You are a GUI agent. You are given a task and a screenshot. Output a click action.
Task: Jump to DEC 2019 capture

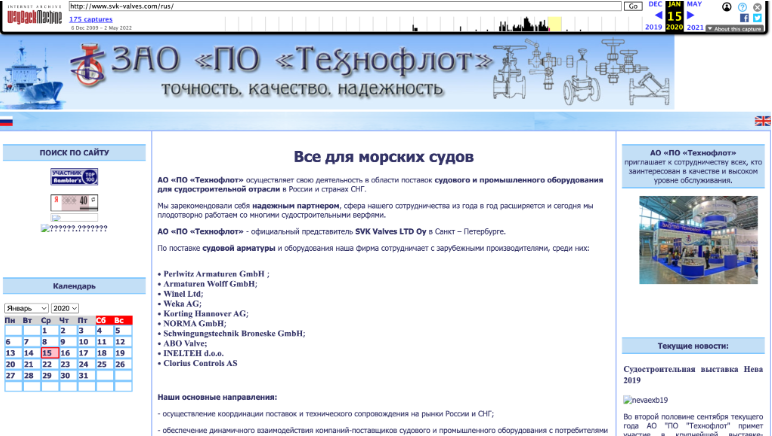click(655, 4)
